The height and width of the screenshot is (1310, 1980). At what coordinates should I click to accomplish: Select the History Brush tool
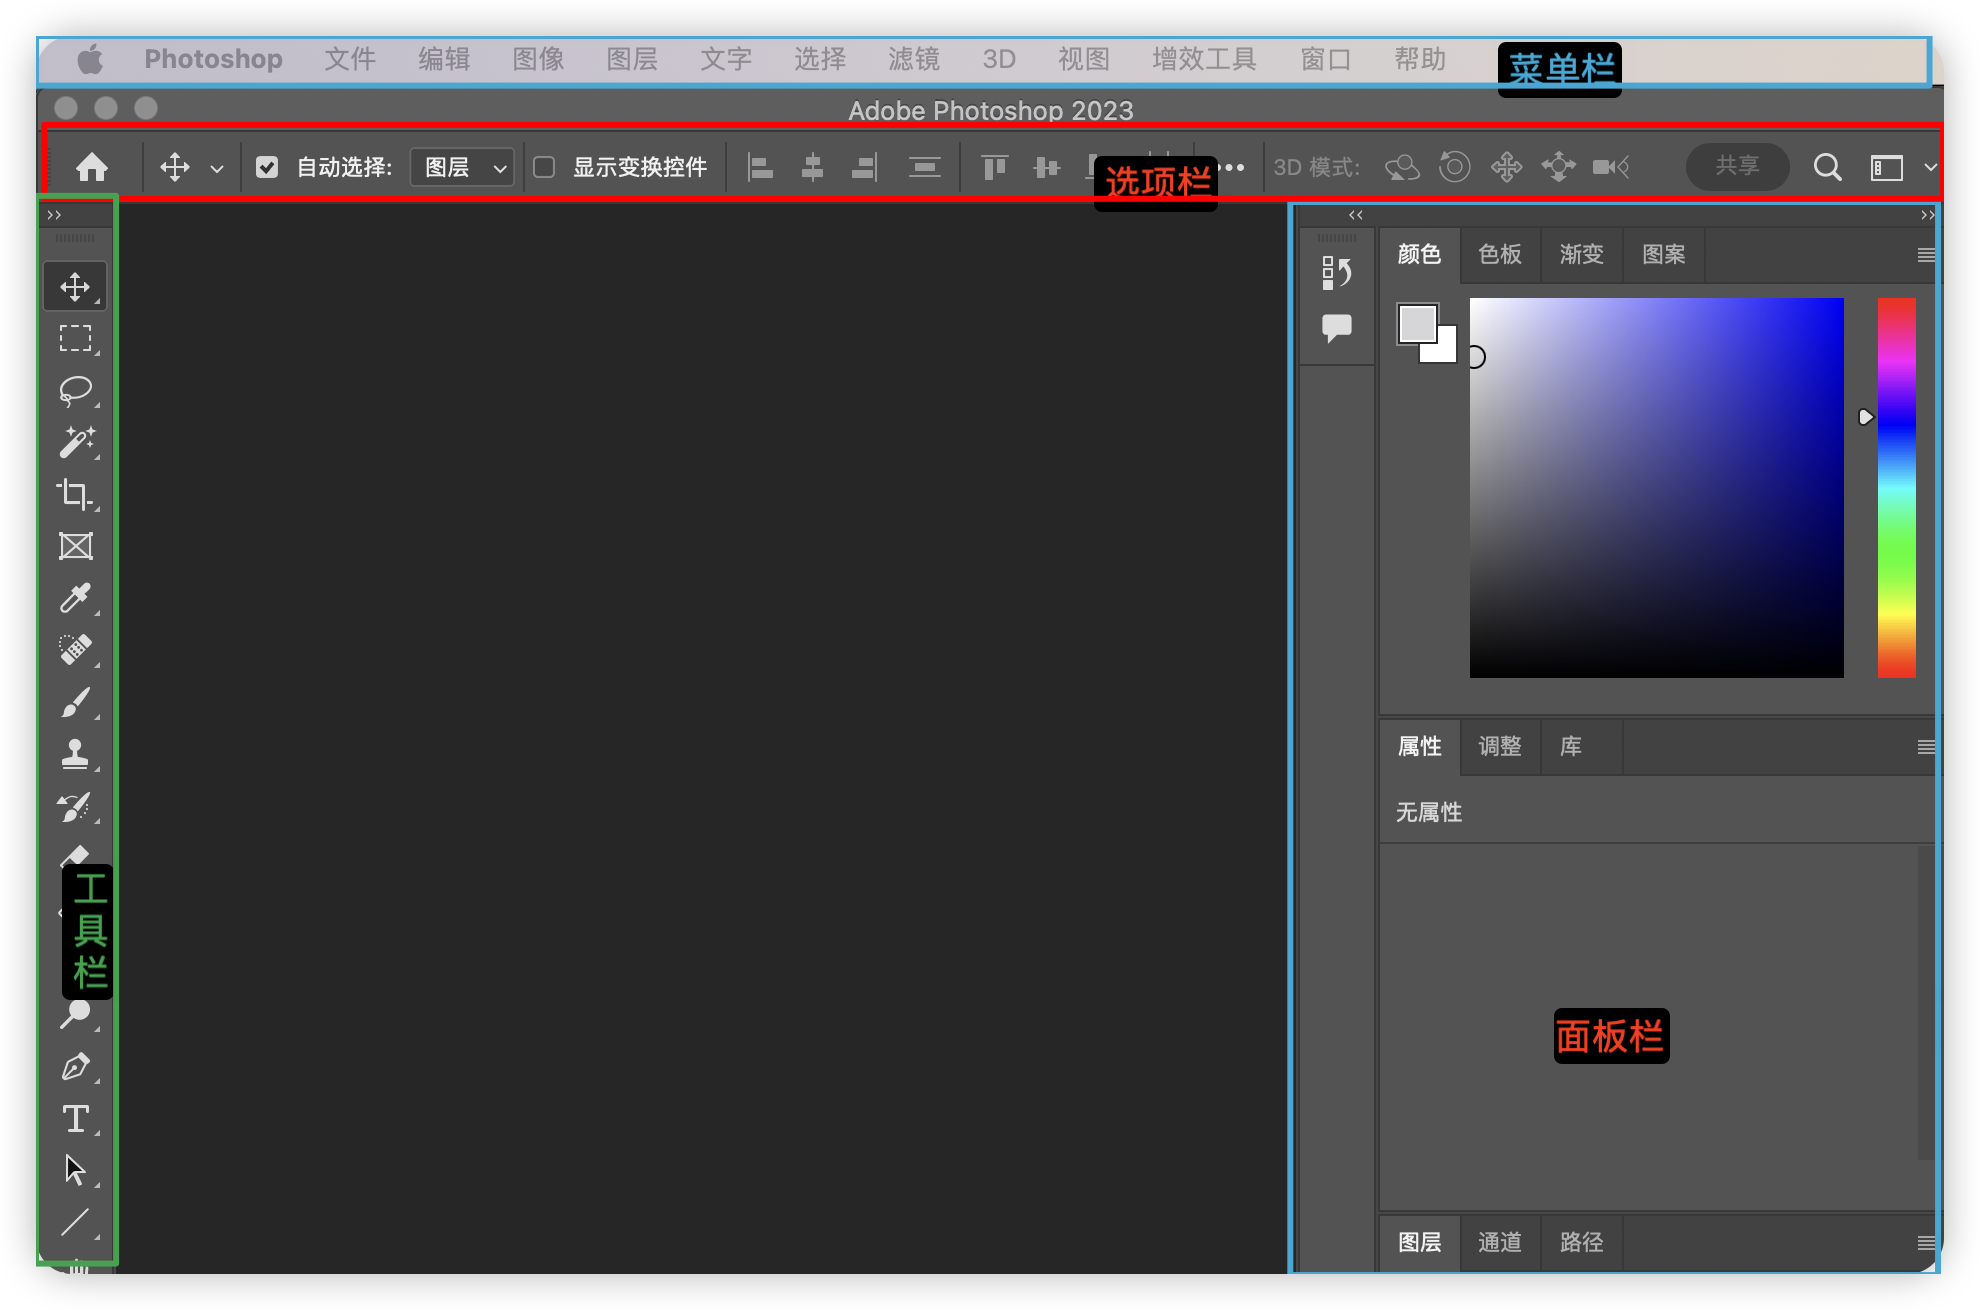[x=75, y=806]
